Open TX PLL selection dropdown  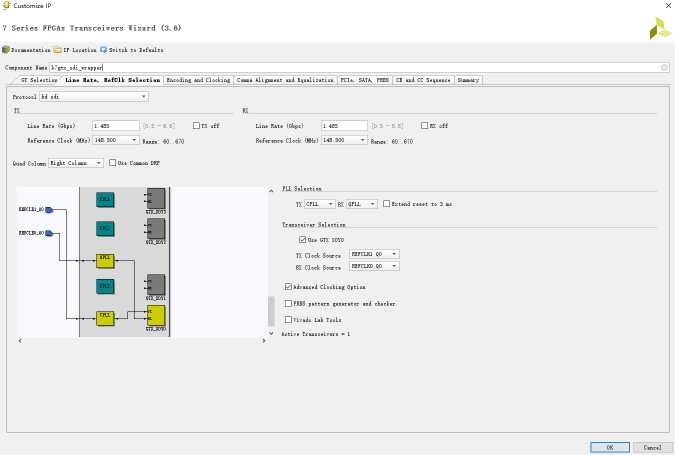pyautogui.click(x=319, y=204)
